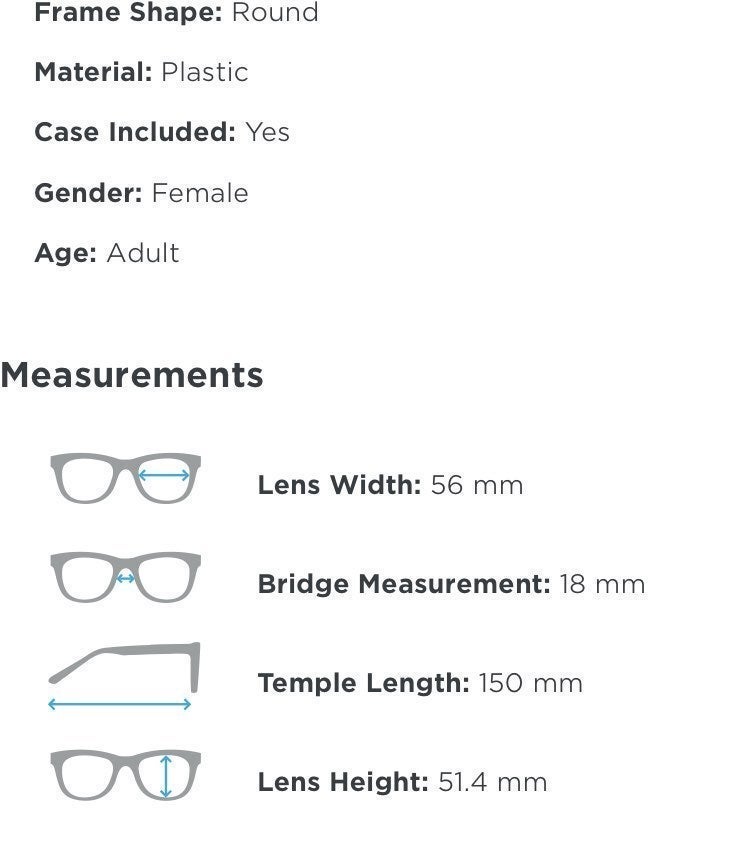Click the long blue arrow under temple arm
741x858 pixels.
120,704
